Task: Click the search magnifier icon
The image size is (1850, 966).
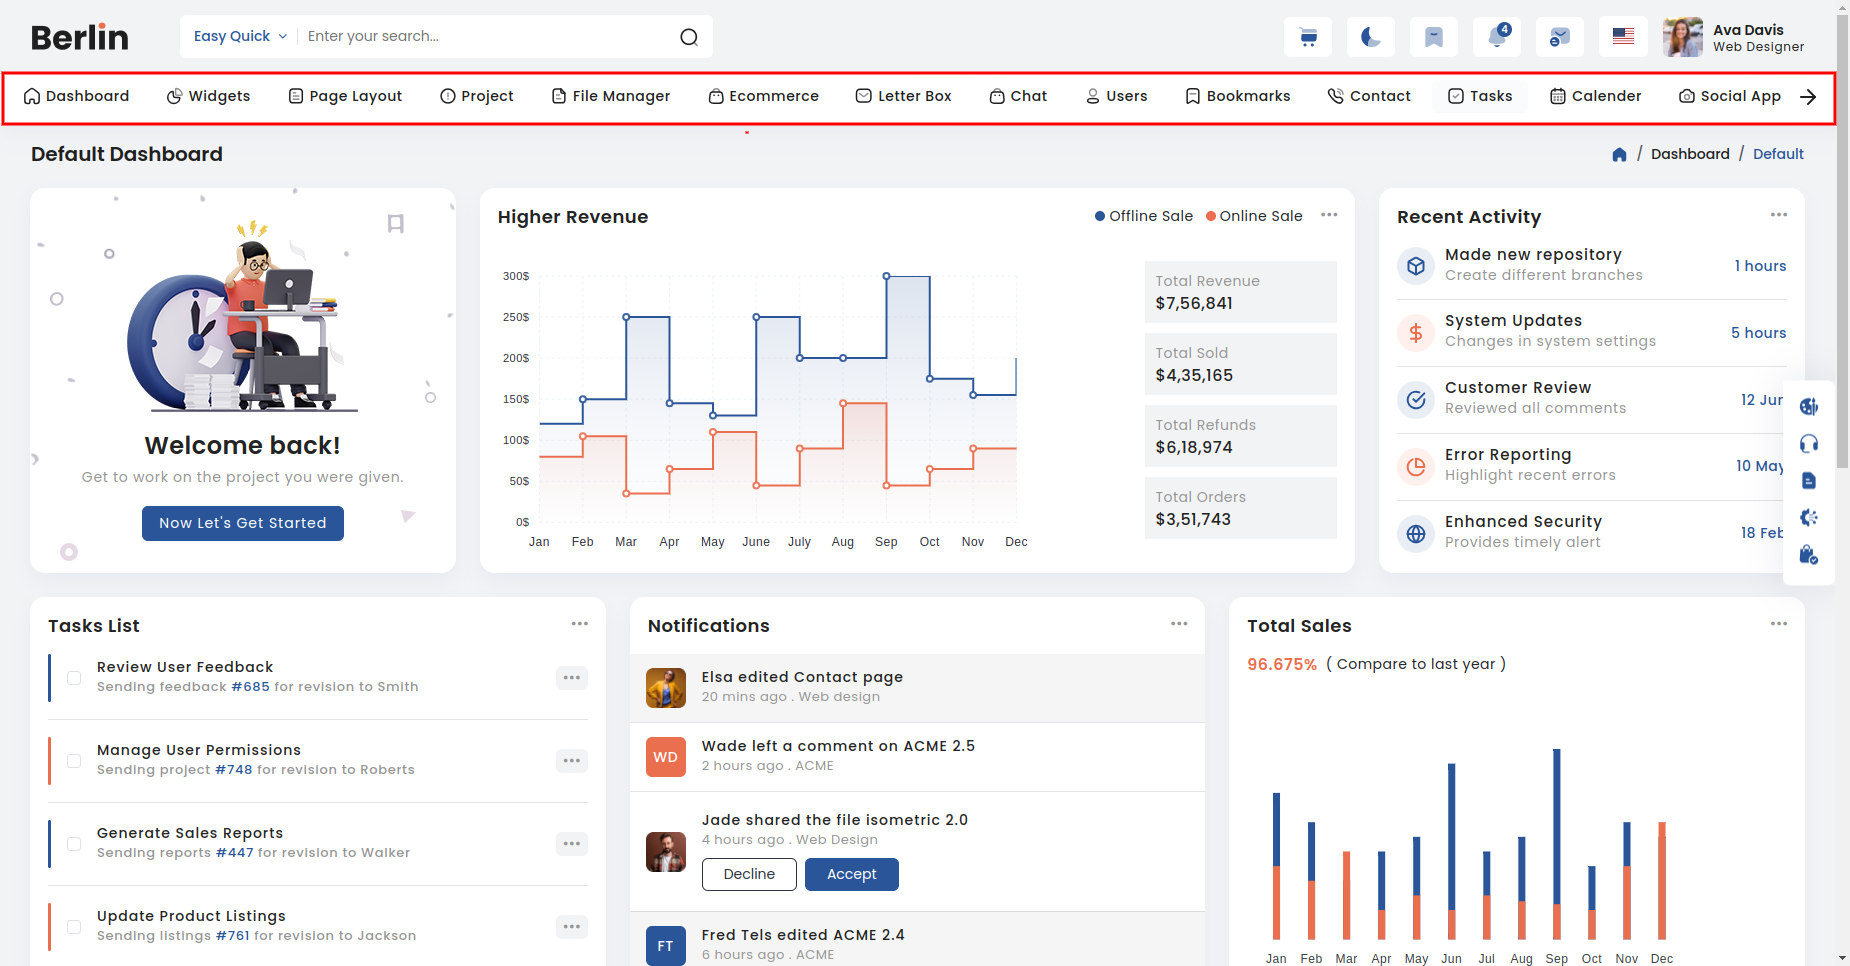Action: point(689,37)
